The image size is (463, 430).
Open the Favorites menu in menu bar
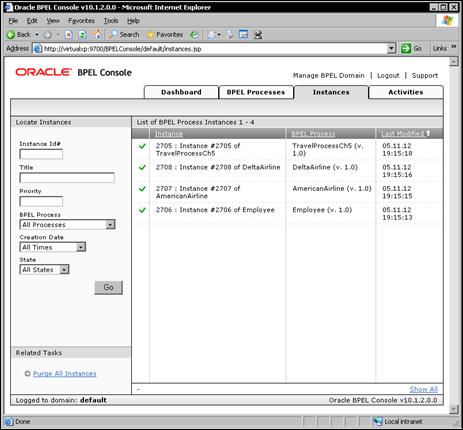tap(81, 21)
